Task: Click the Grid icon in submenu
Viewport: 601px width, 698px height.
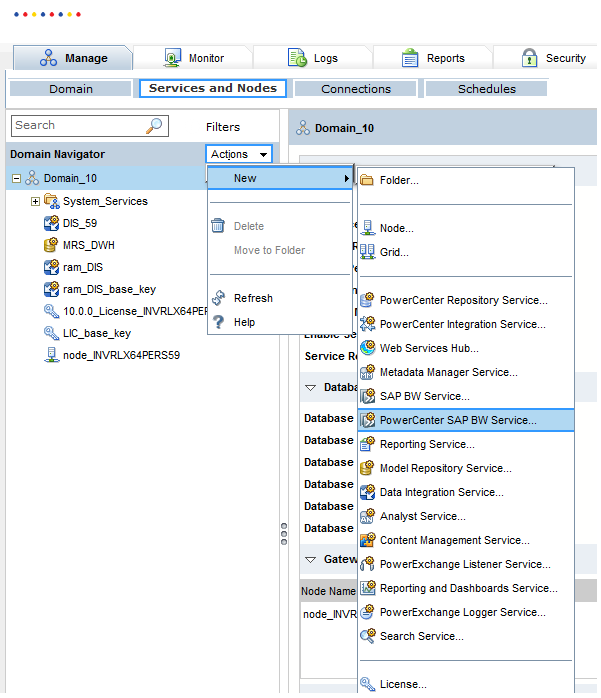Action: pyautogui.click(x=367, y=252)
